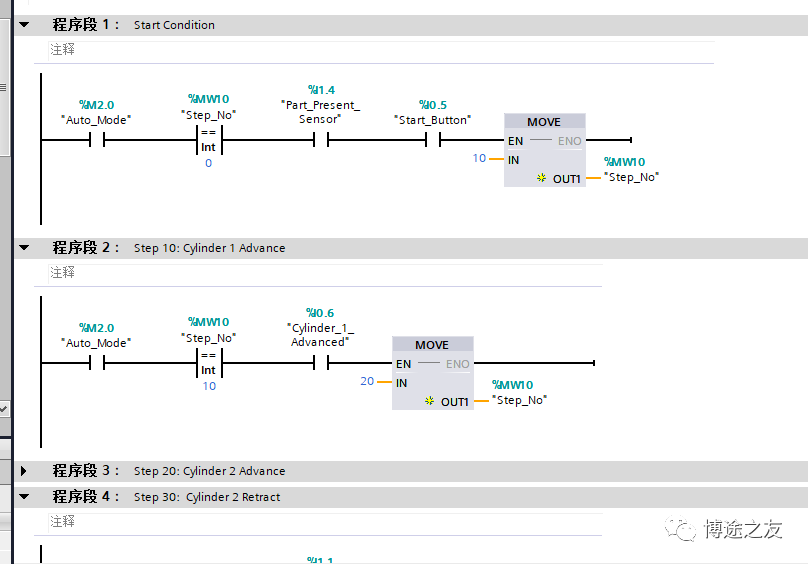The height and width of the screenshot is (564, 808).
Task: Click the comment field under network 1
Action: (x=380, y=49)
